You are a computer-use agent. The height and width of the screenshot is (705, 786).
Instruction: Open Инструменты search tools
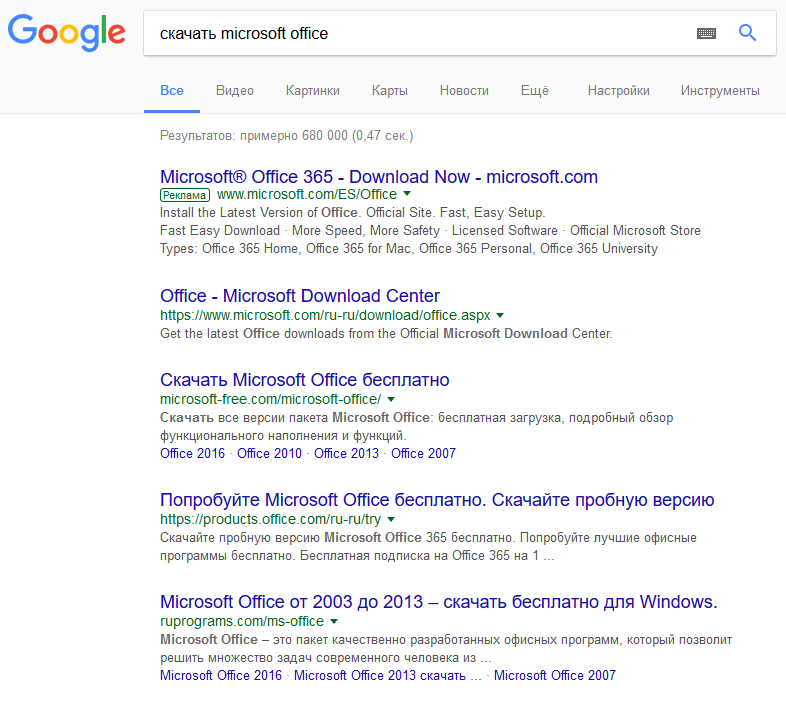click(x=720, y=91)
